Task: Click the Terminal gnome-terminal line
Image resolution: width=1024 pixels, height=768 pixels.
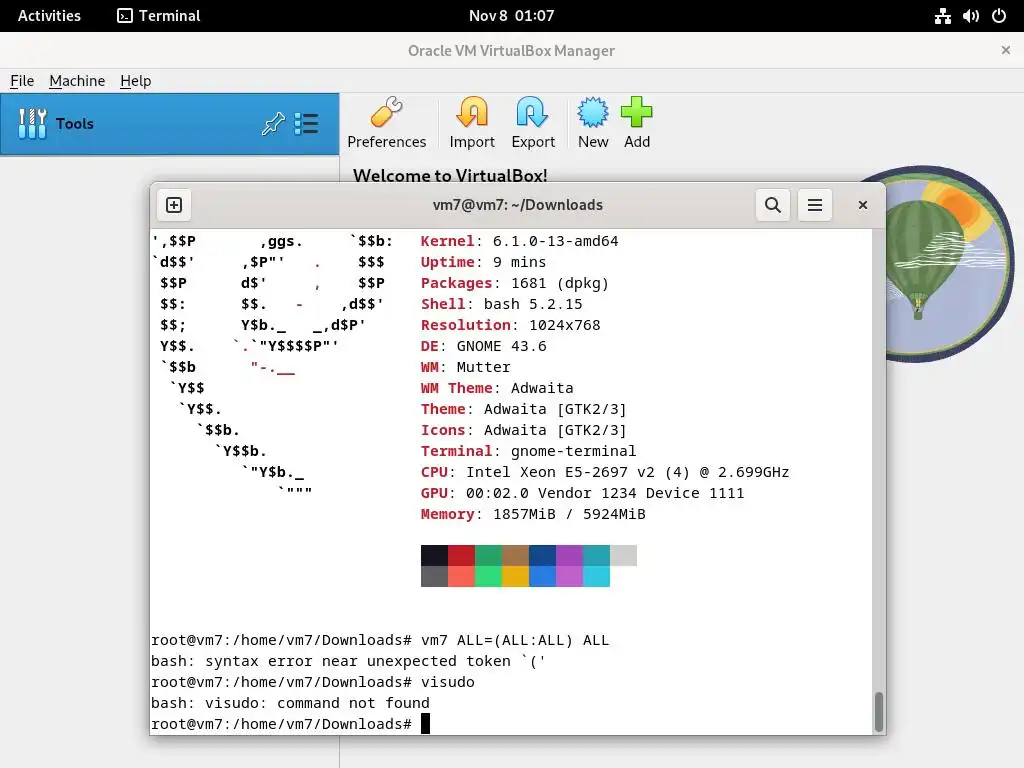Action: pyautogui.click(x=528, y=451)
